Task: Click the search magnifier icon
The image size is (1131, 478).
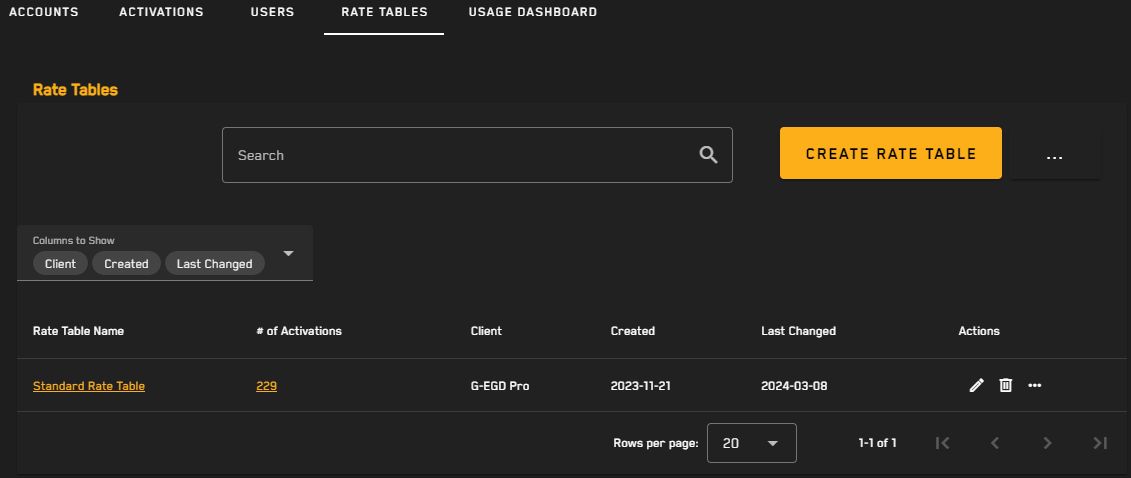Action: [708, 155]
